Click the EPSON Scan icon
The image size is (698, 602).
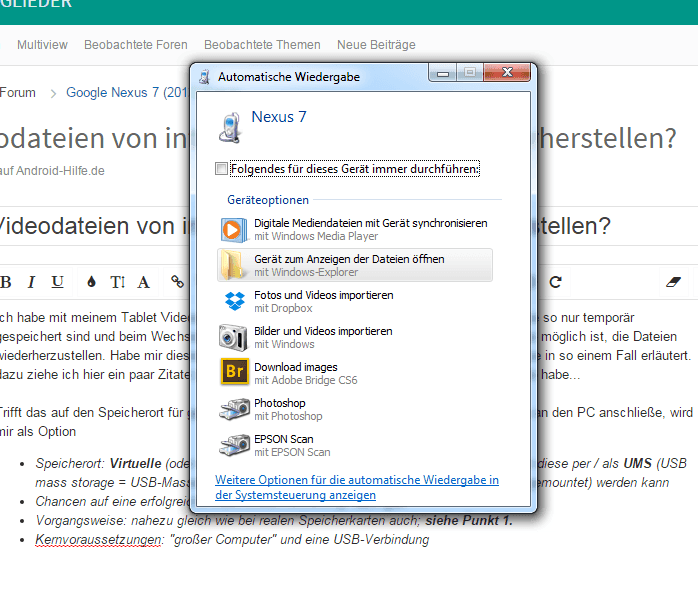click(x=234, y=445)
